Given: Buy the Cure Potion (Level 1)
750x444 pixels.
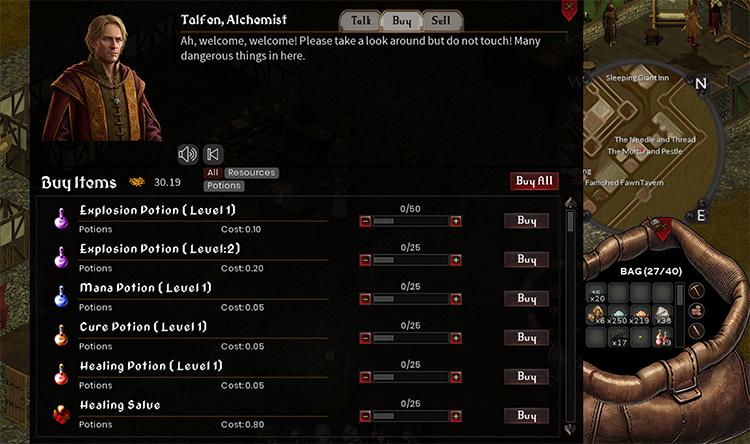Looking at the screenshot, I should 527,337.
